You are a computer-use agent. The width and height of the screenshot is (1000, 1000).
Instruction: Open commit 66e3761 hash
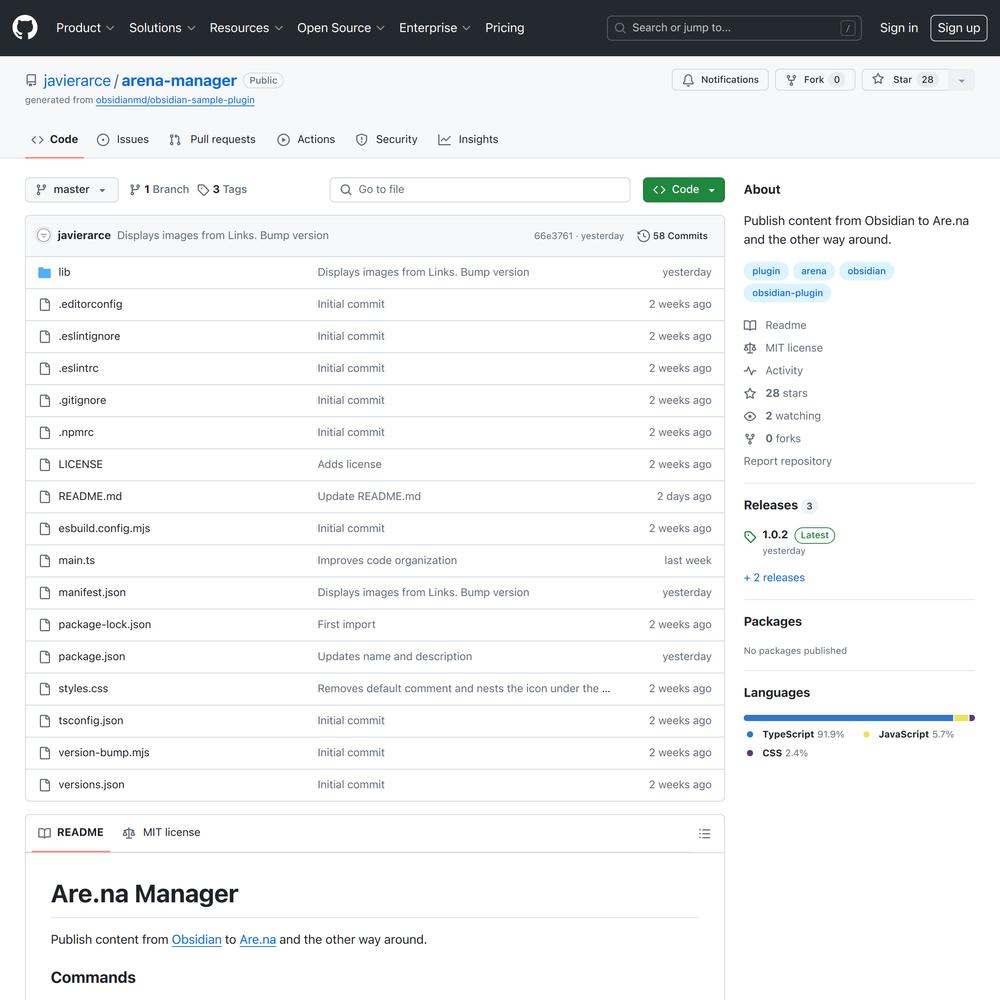[x=553, y=236]
